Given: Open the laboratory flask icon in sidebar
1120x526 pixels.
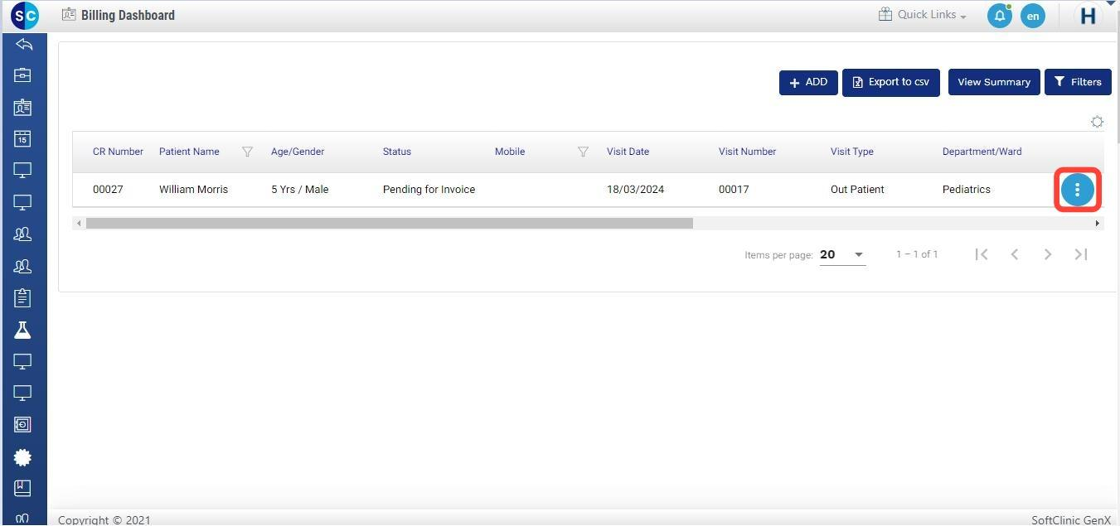Looking at the screenshot, I should point(23,329).
